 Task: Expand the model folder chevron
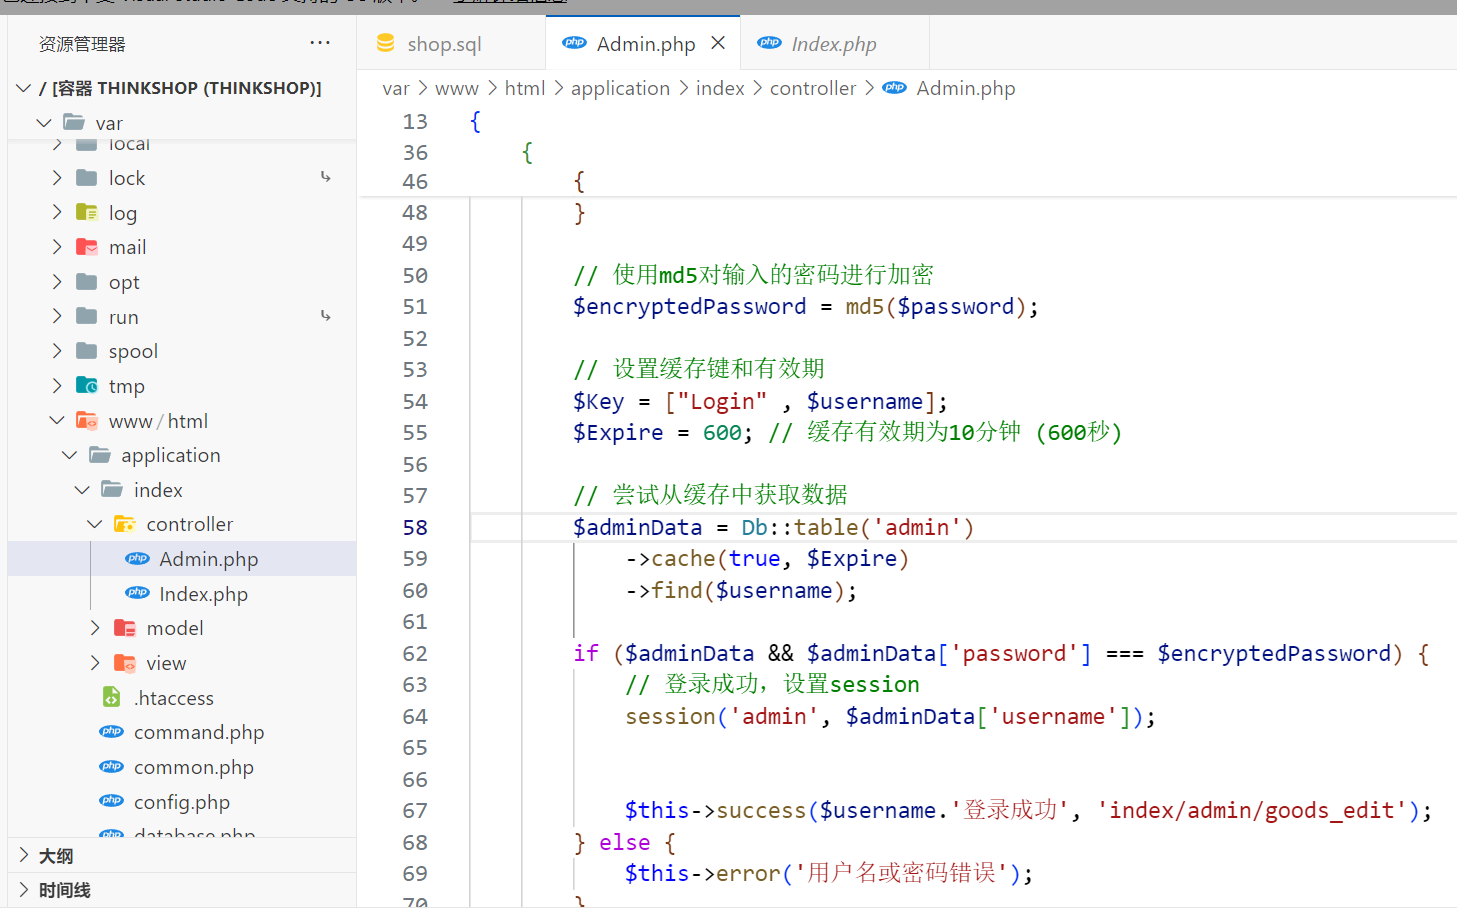pyautogui.click(x=95, y=628)
